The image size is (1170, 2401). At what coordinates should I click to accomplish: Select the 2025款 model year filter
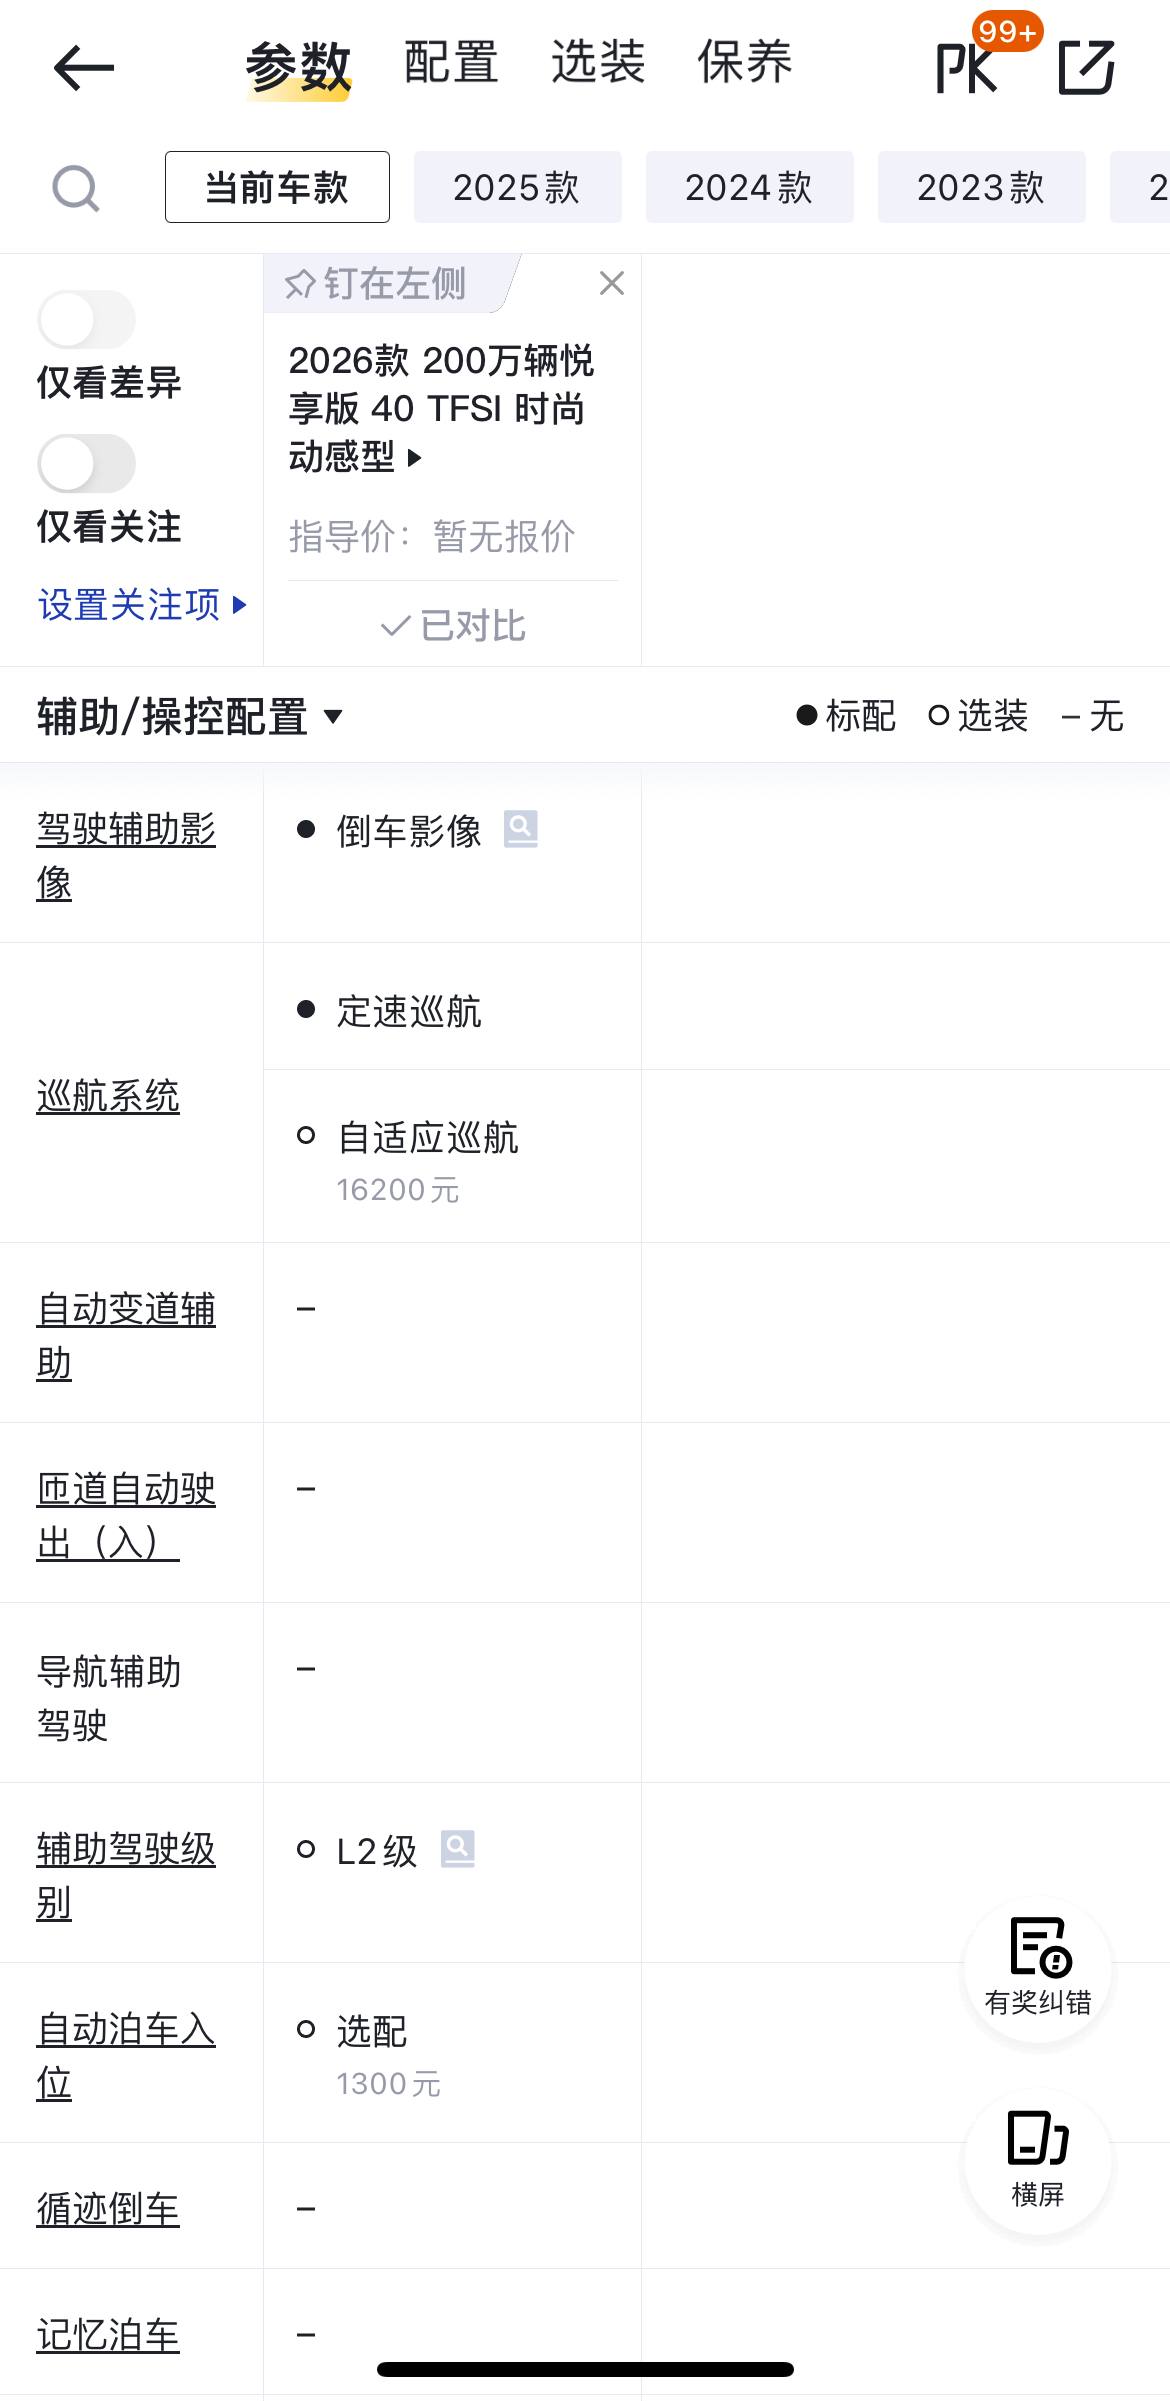pyautogui.click(x=517, y=188)
